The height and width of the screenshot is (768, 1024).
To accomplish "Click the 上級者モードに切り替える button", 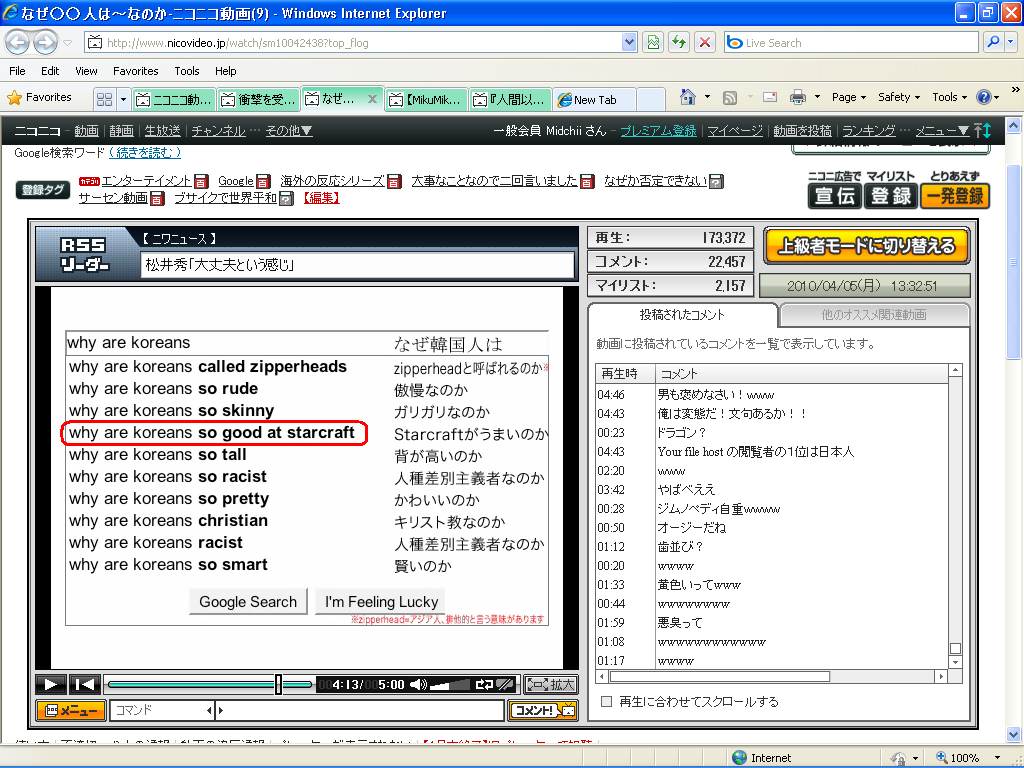I will [867, 246].
